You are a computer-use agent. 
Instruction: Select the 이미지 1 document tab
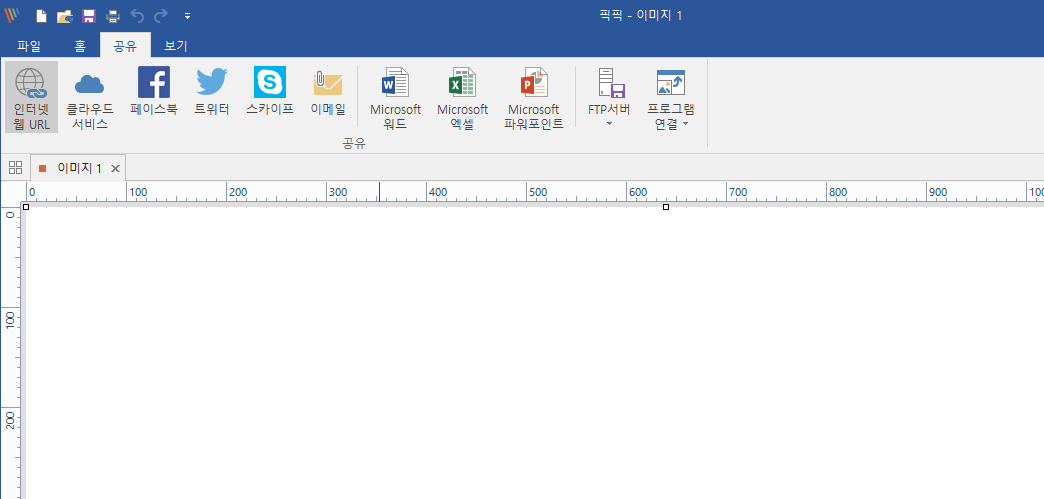pyautogui.click(x=80, y=168)
